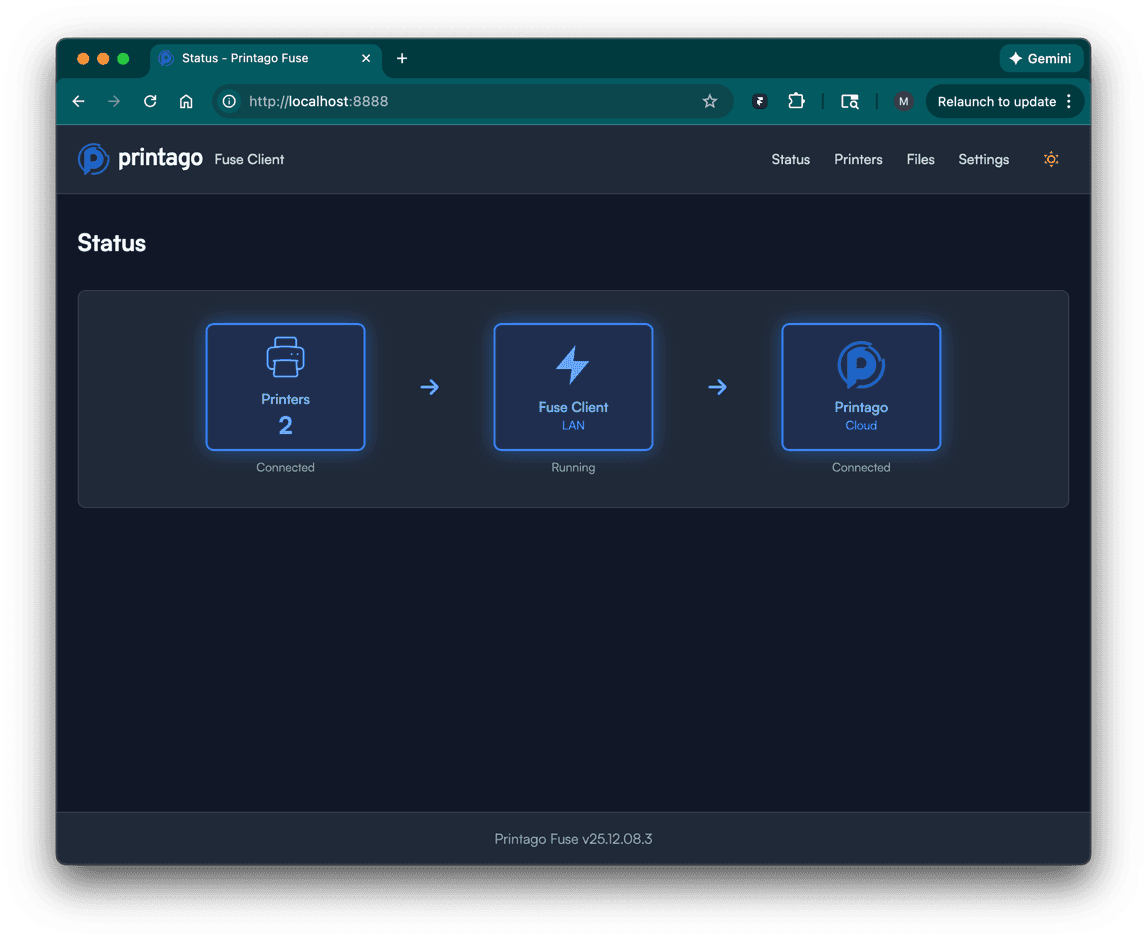Open the Settings nav item
Image resolution: width=1147 pixels, height=939 pixels.
pyautogui.click(x=983, y=159)
